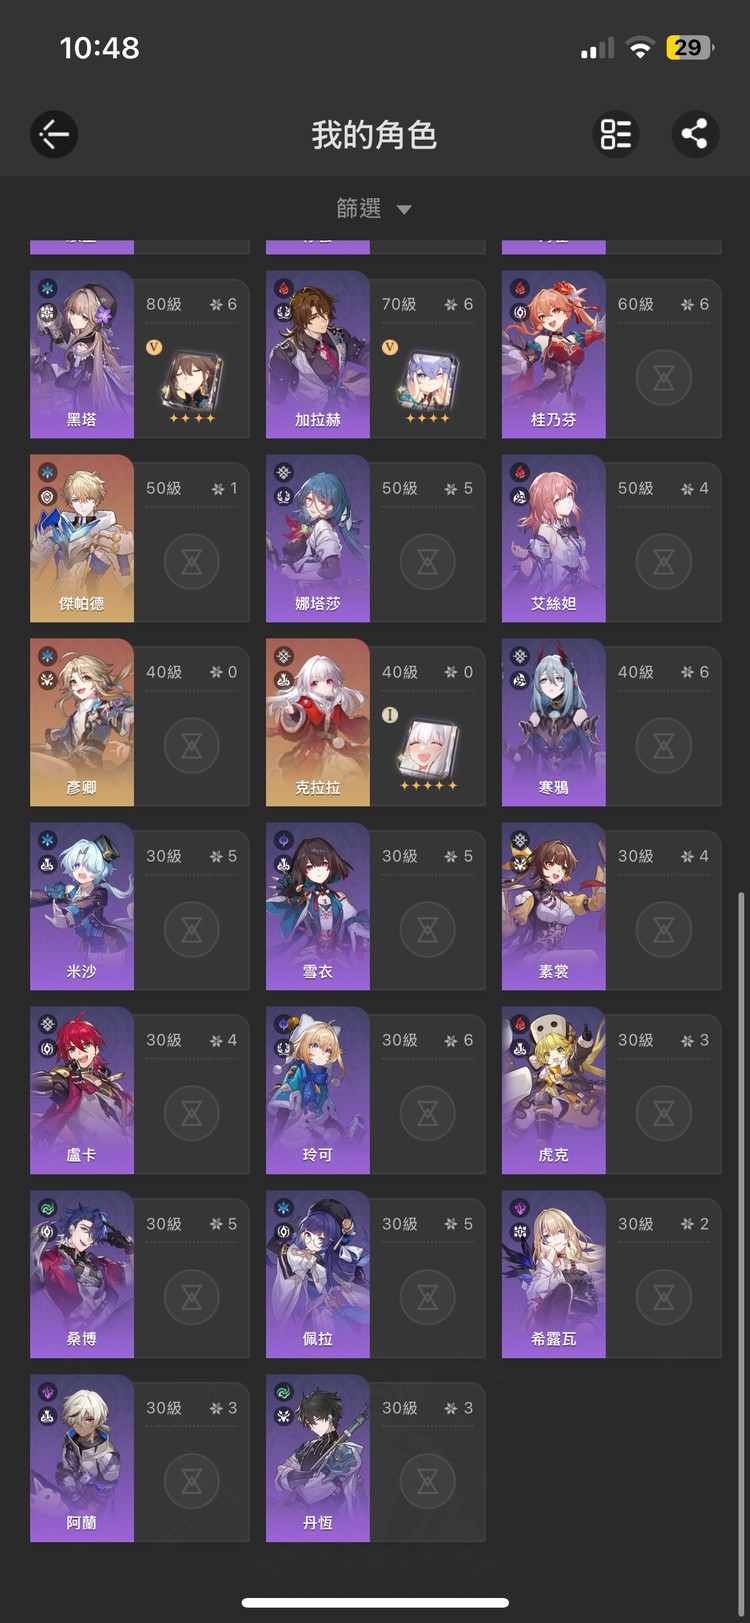Tap the back arrow icon
This screenshot has width=750, height=1623.
[x=54, y=134]
